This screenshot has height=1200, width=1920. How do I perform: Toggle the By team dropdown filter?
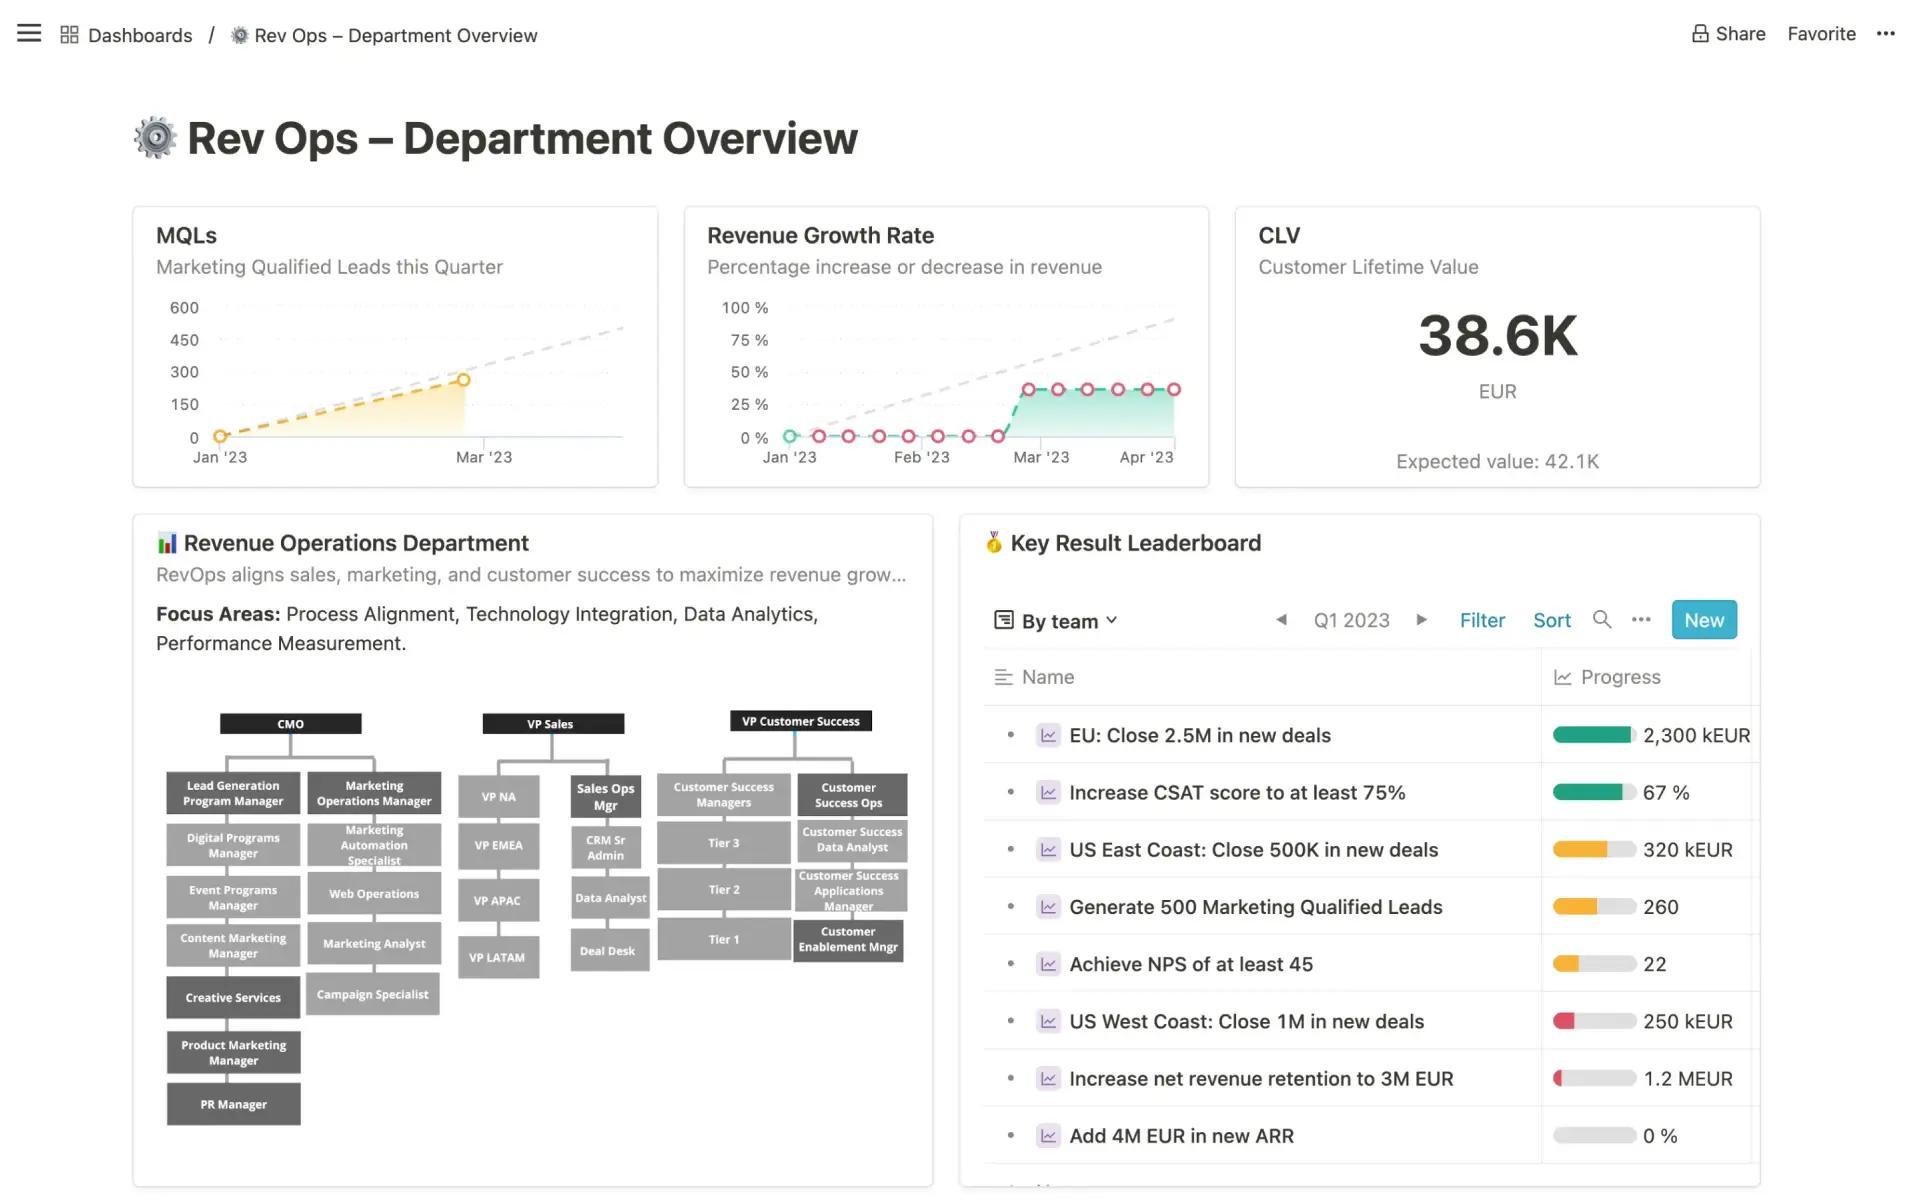click(1055, 619)
